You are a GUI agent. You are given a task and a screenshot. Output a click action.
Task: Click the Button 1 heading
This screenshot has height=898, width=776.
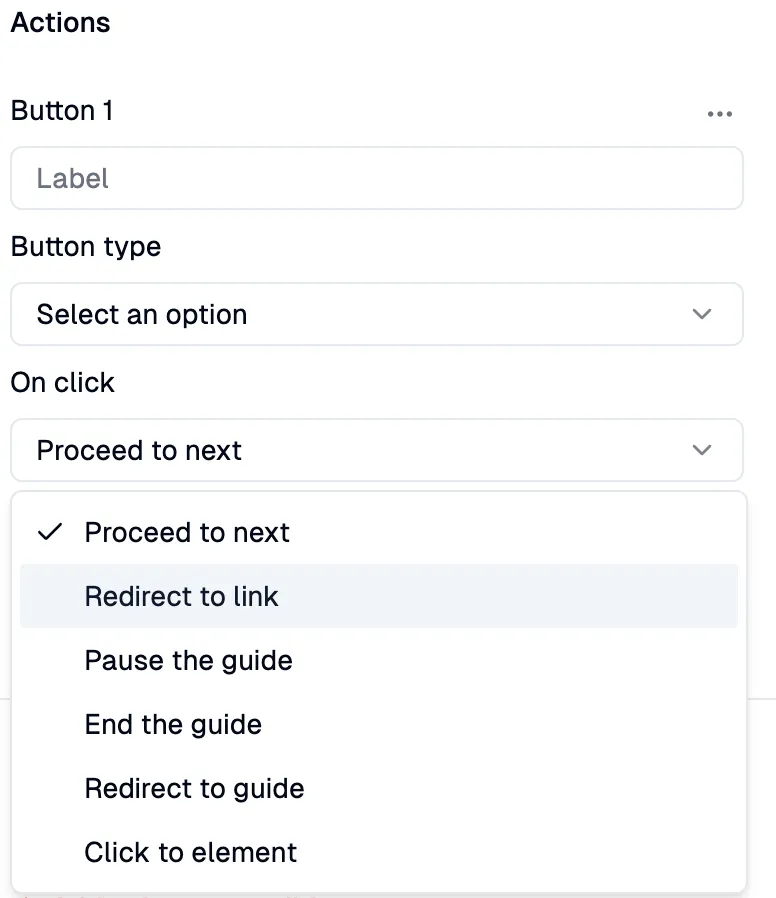(x=60, y=111)
